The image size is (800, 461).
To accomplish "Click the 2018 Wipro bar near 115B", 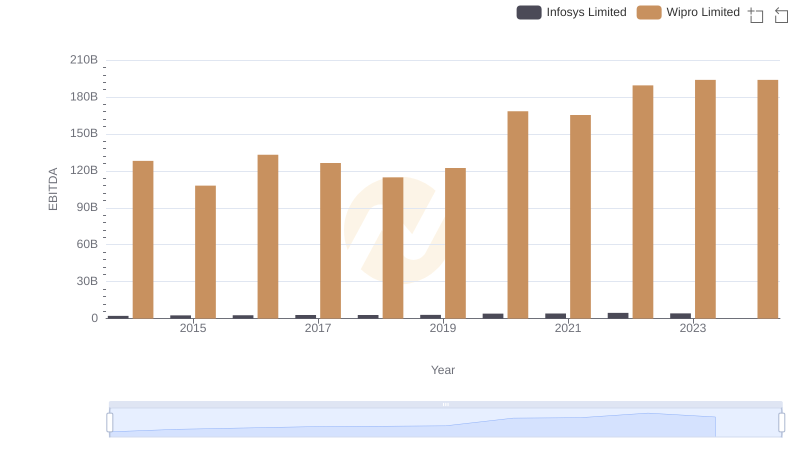I will tap(393, 248).
